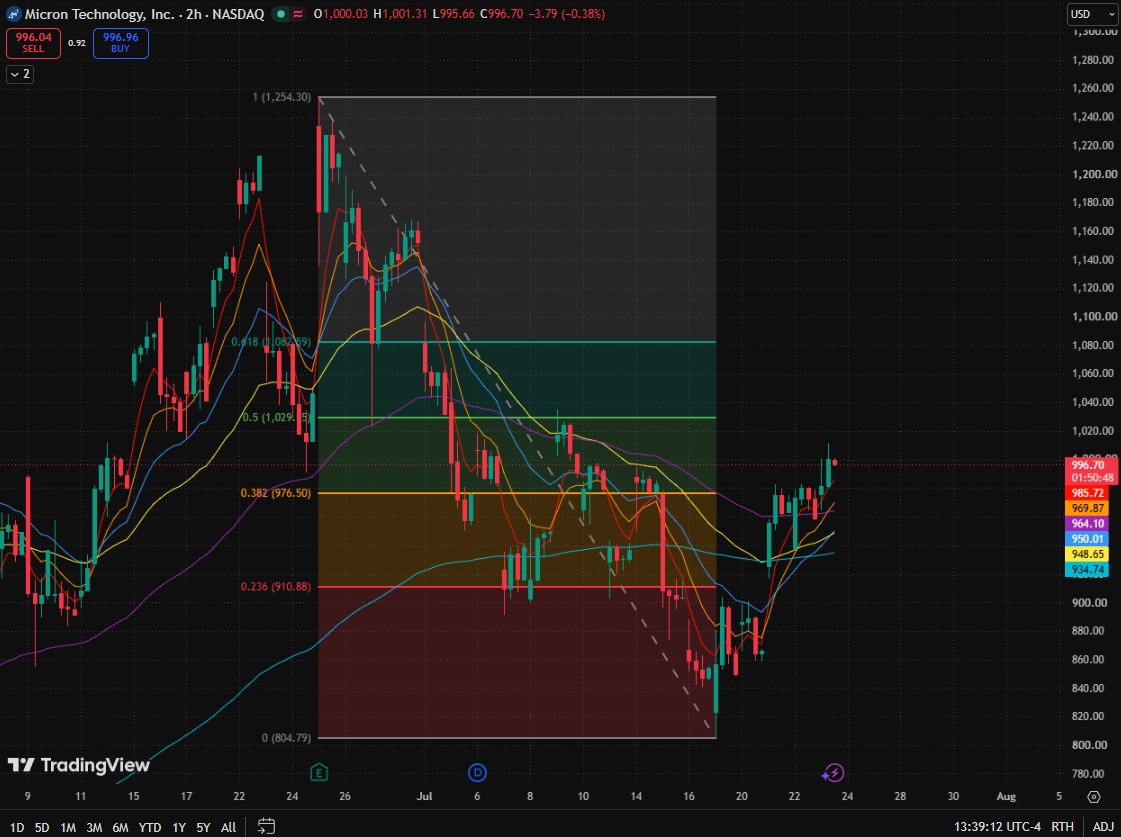
Task: Open chart scale settings gear icon
Action: [x=1093, y=796]
